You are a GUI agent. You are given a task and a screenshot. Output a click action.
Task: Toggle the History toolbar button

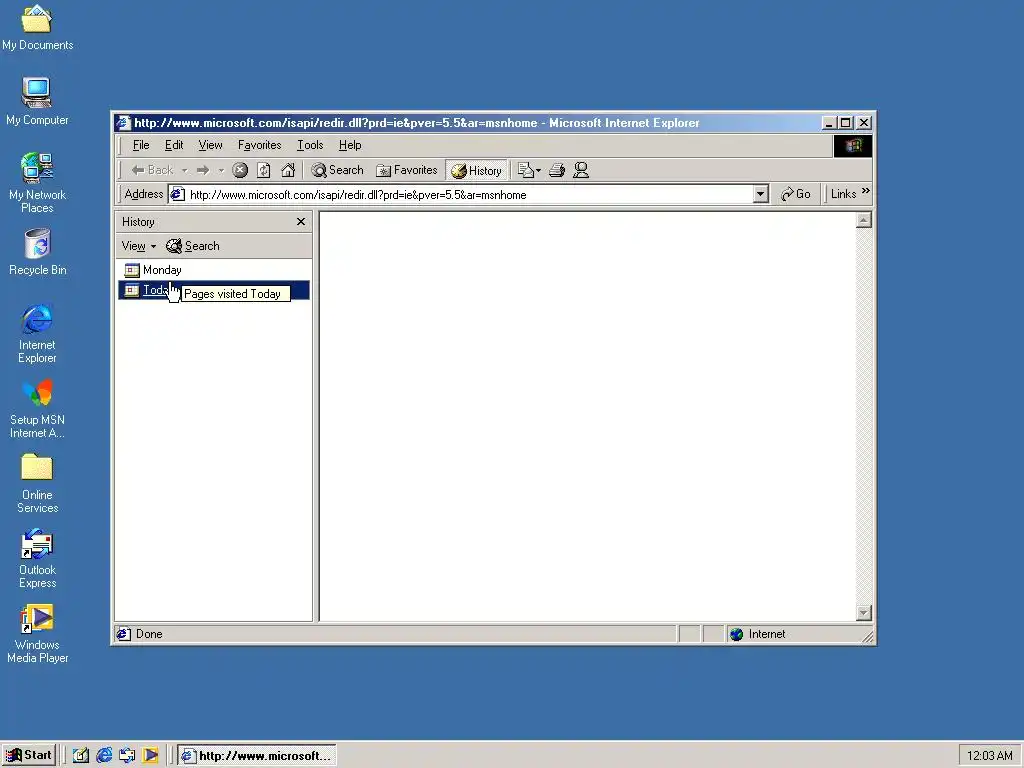[x=477, y=170]
